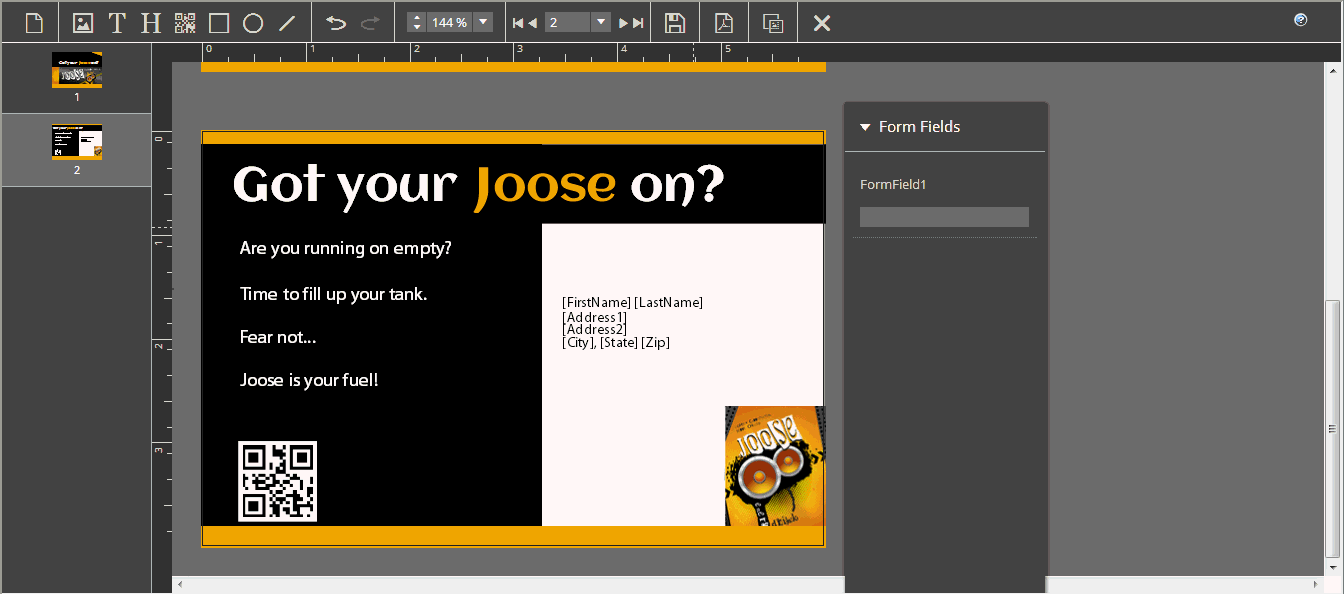Insert a QR code element

point(185,22)
